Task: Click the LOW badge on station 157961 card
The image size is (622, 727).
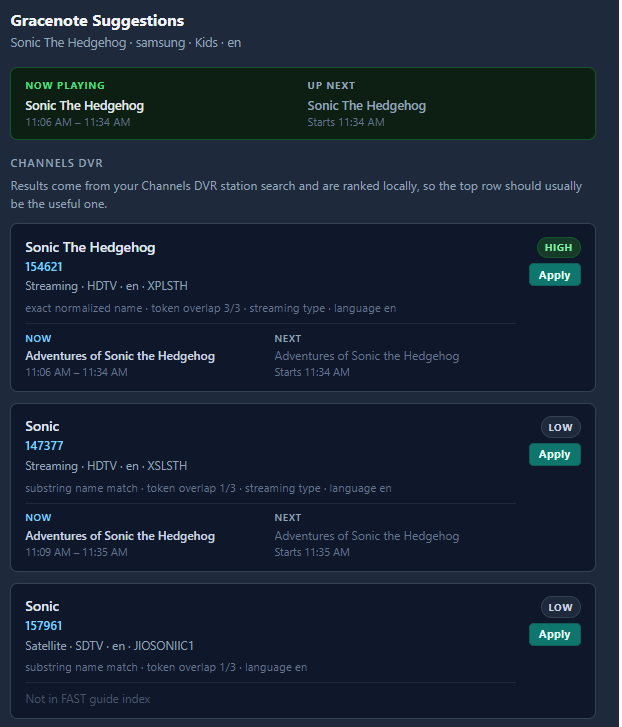Action: coord(560,608)
